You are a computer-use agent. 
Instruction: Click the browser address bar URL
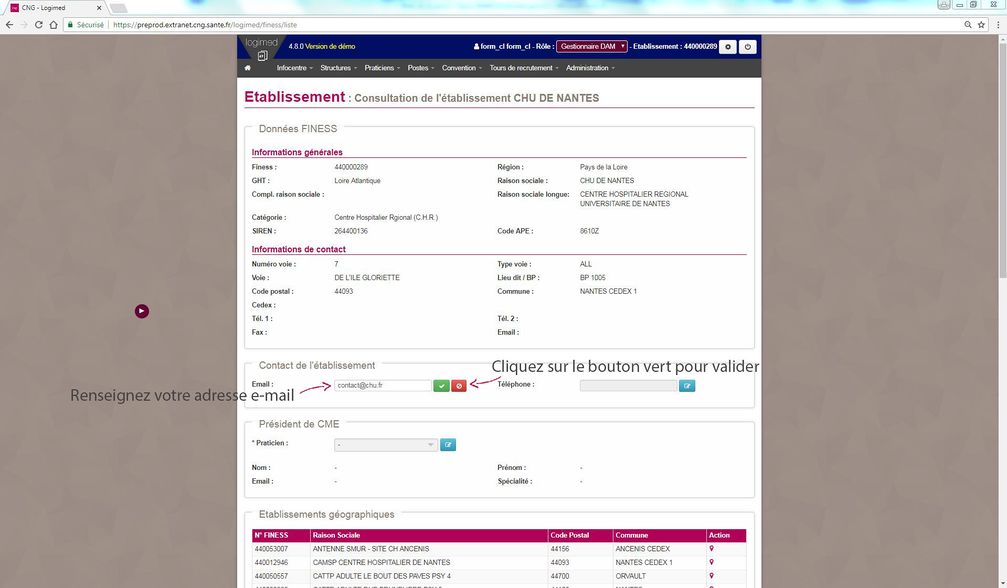(x=205, y=24)
